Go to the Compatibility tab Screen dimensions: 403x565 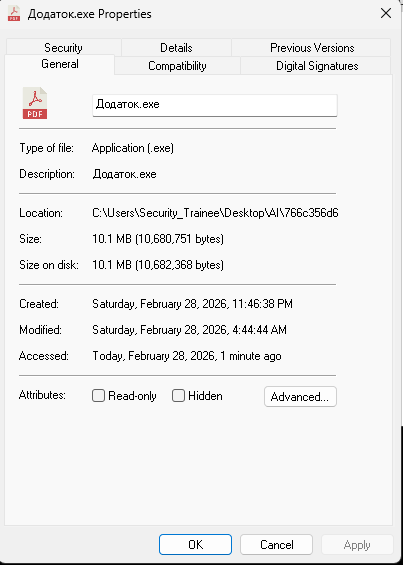177,66
